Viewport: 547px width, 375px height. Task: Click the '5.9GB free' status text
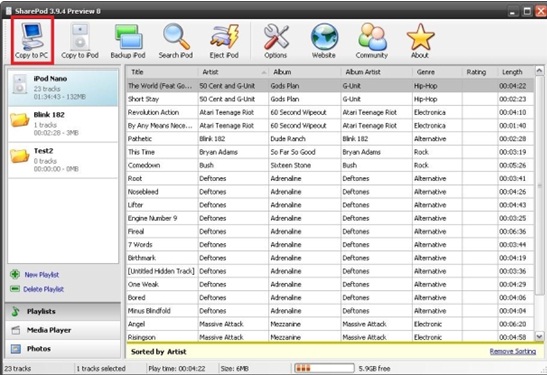pyautogui.click(x=374, y=368)
